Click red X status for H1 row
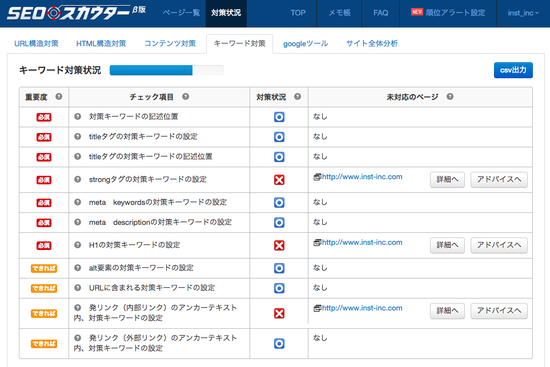550x367 pixels. coord(279,246)
